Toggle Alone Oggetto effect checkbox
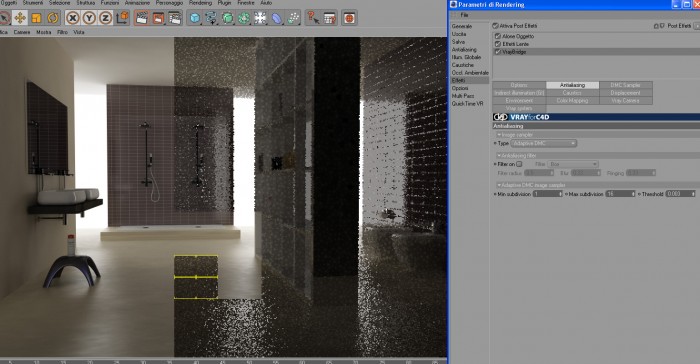 (x=498, y=36)
